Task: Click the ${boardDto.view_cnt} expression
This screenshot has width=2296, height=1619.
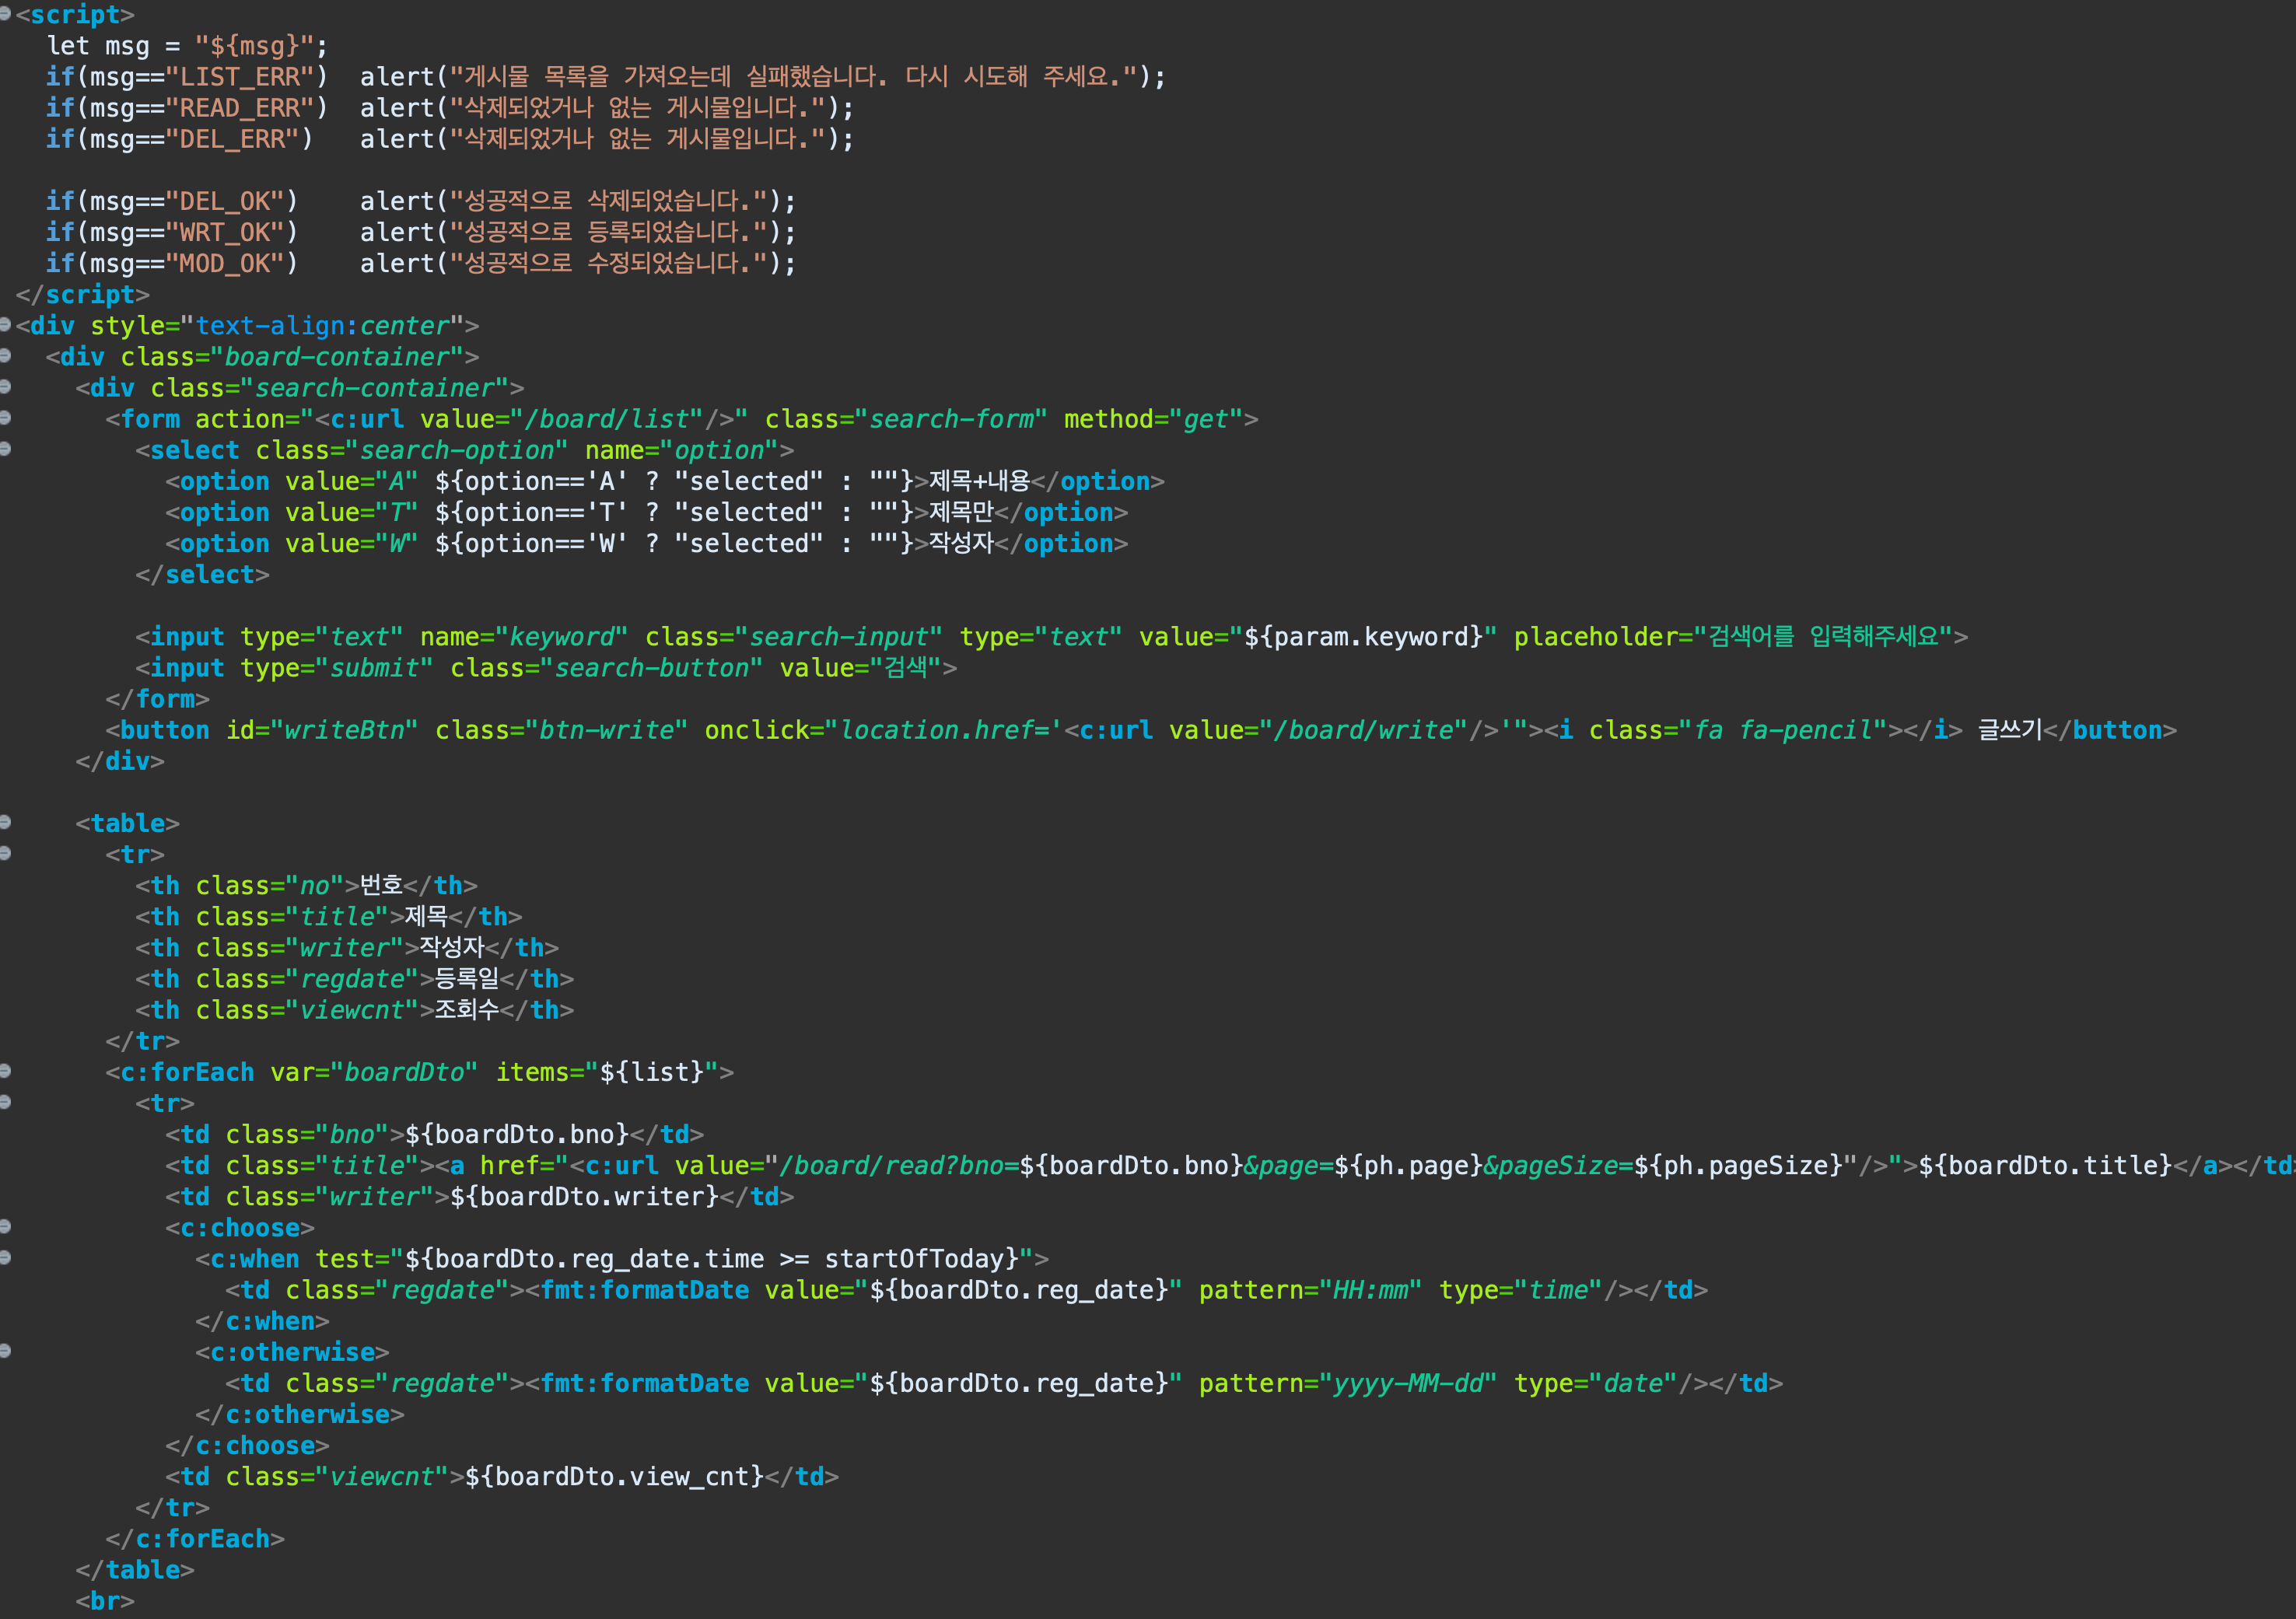Action: tap(614, 1477)
